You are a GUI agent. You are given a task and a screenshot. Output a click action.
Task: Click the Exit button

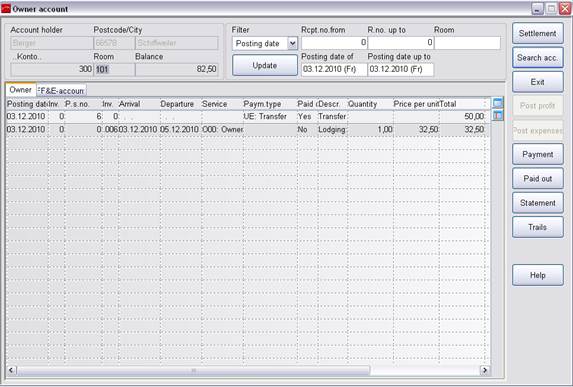click(538, 82)
